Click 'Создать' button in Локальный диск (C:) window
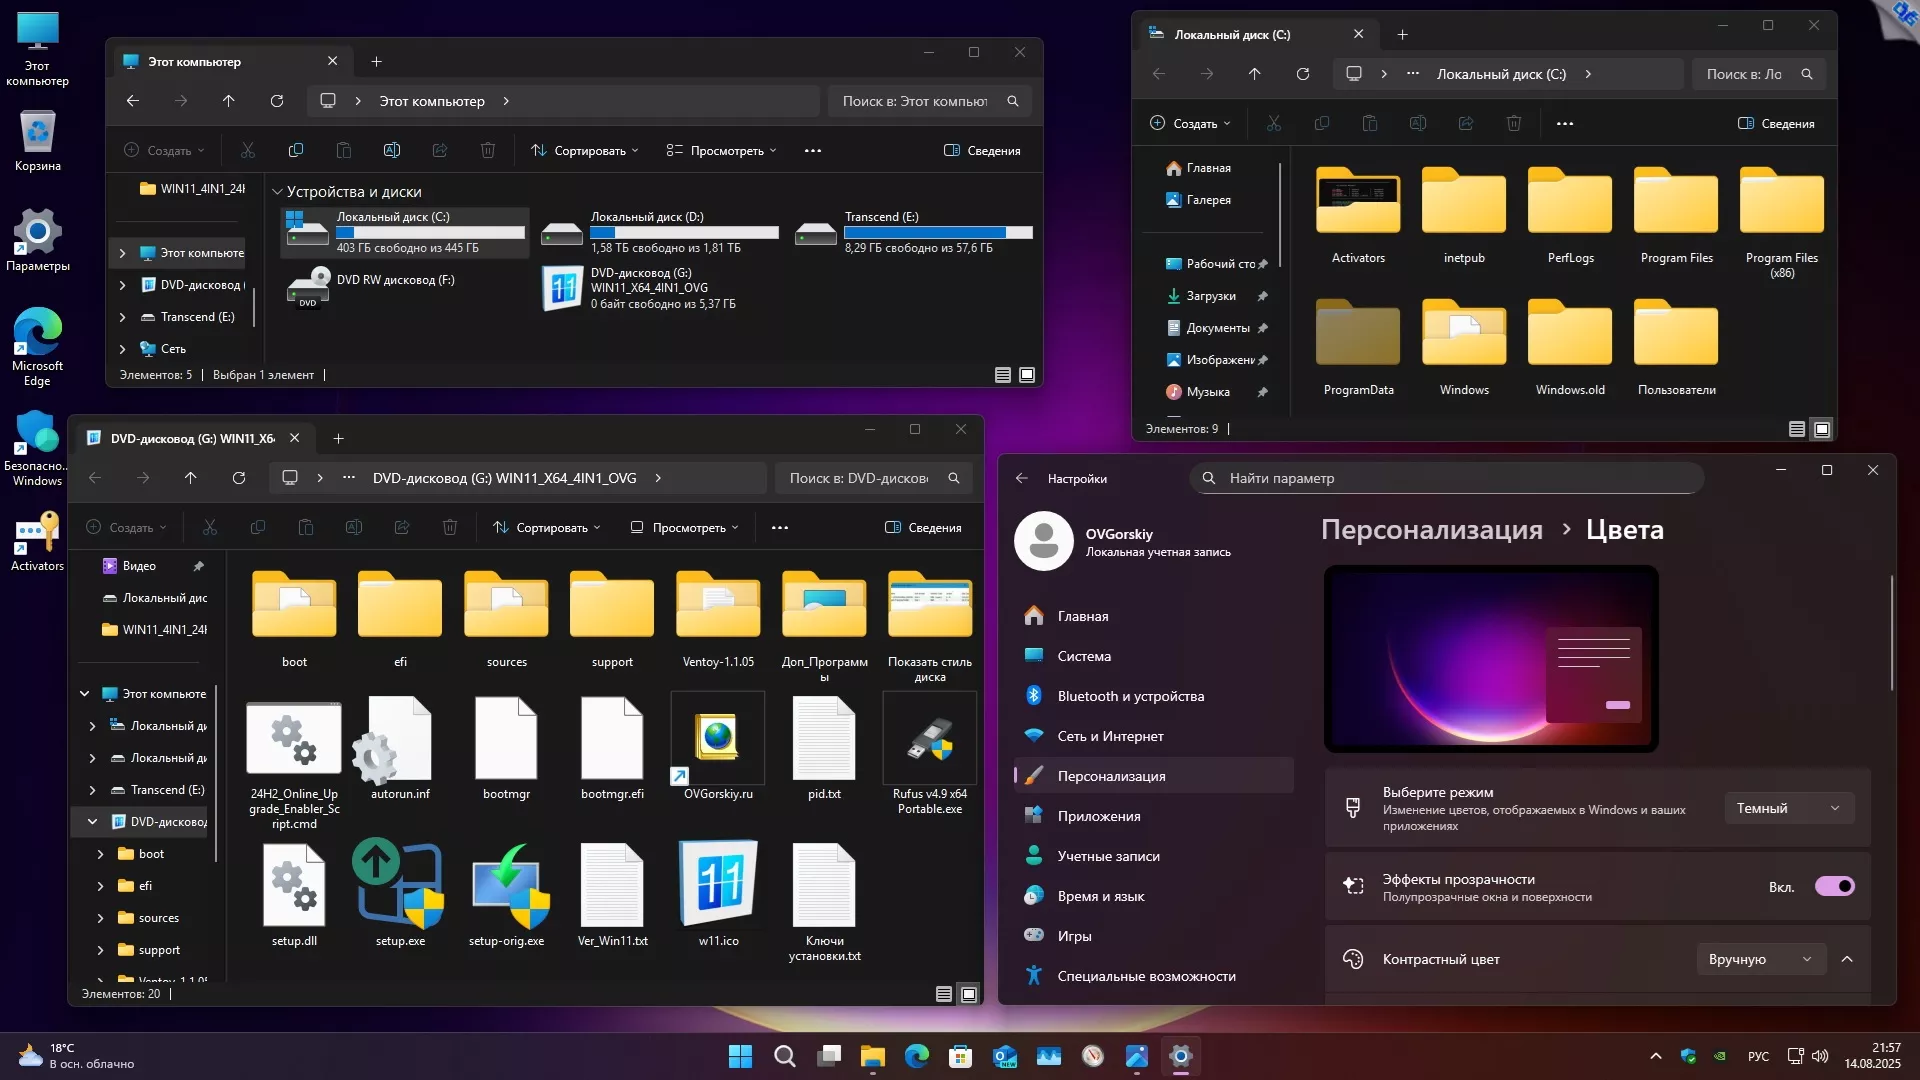The image size is (1920, 1080). tap(1190, 123)
